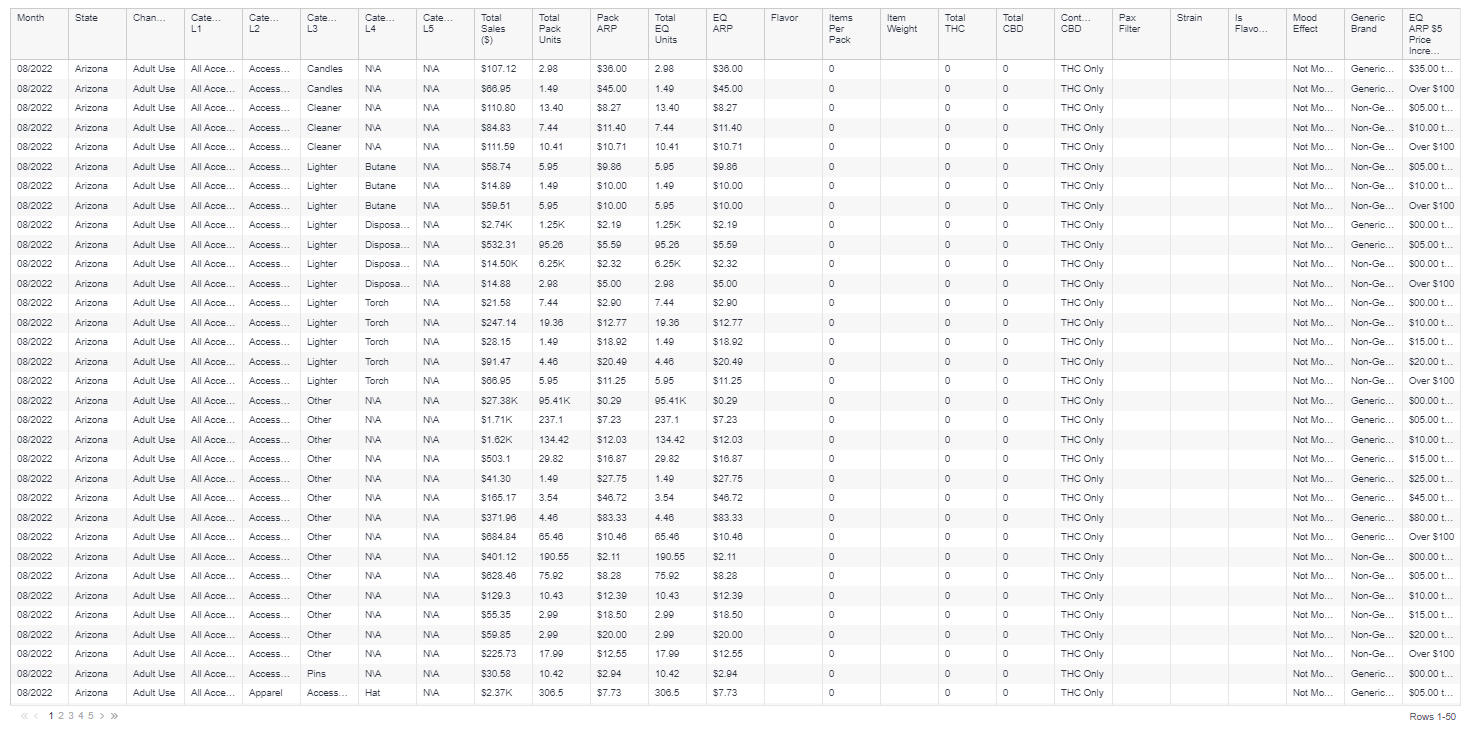
Task: Click the Total THC column header
Action: click(x=956, y=23)
